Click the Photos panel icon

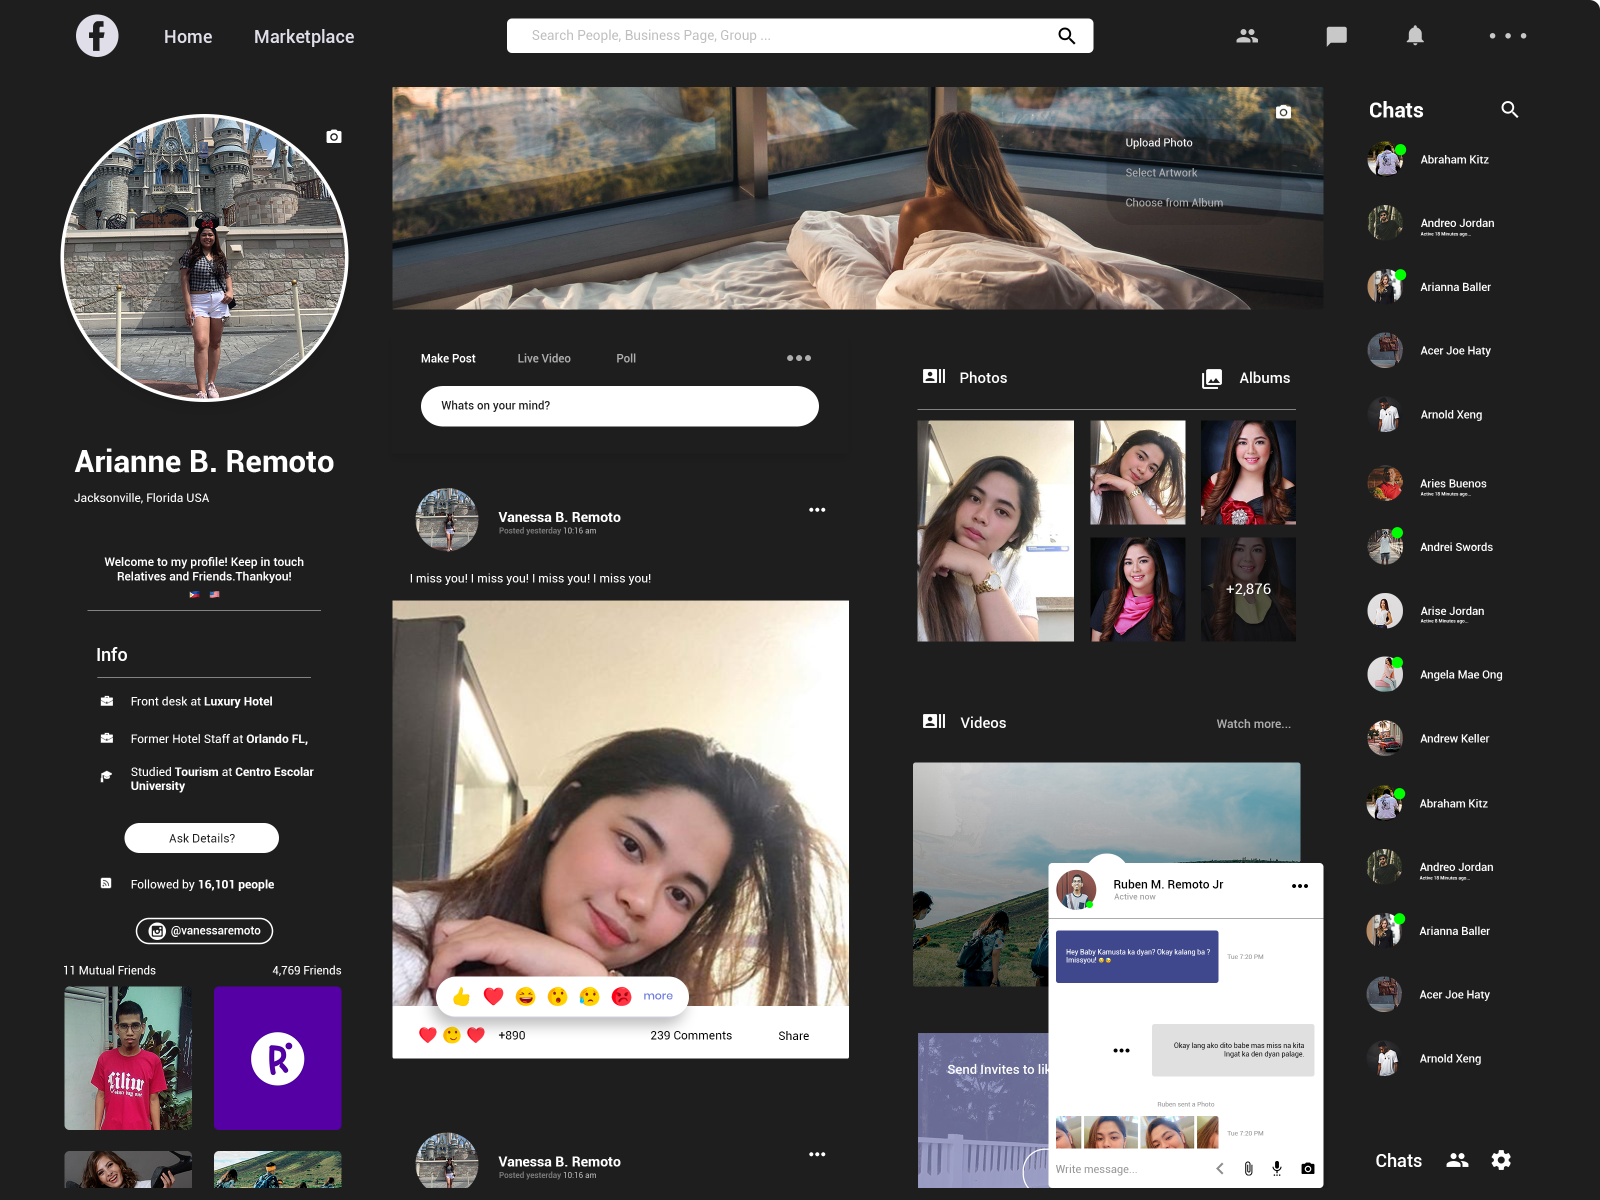tap(933, 376)
